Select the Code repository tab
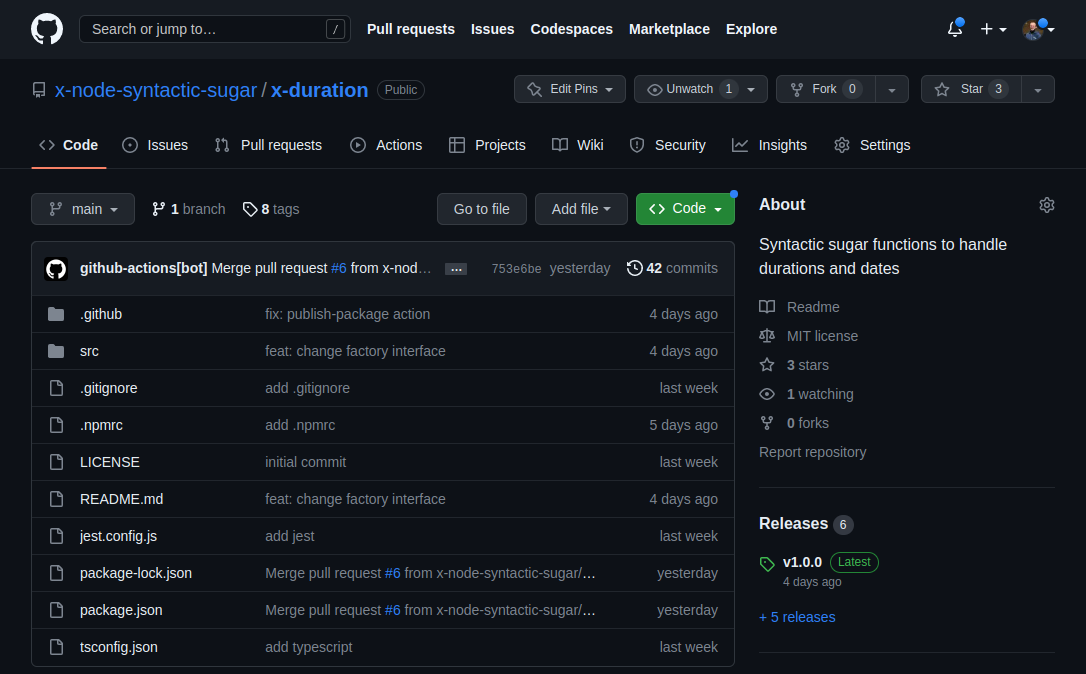This screenshot has height=674, width=1086. click(x=69, y=145)
